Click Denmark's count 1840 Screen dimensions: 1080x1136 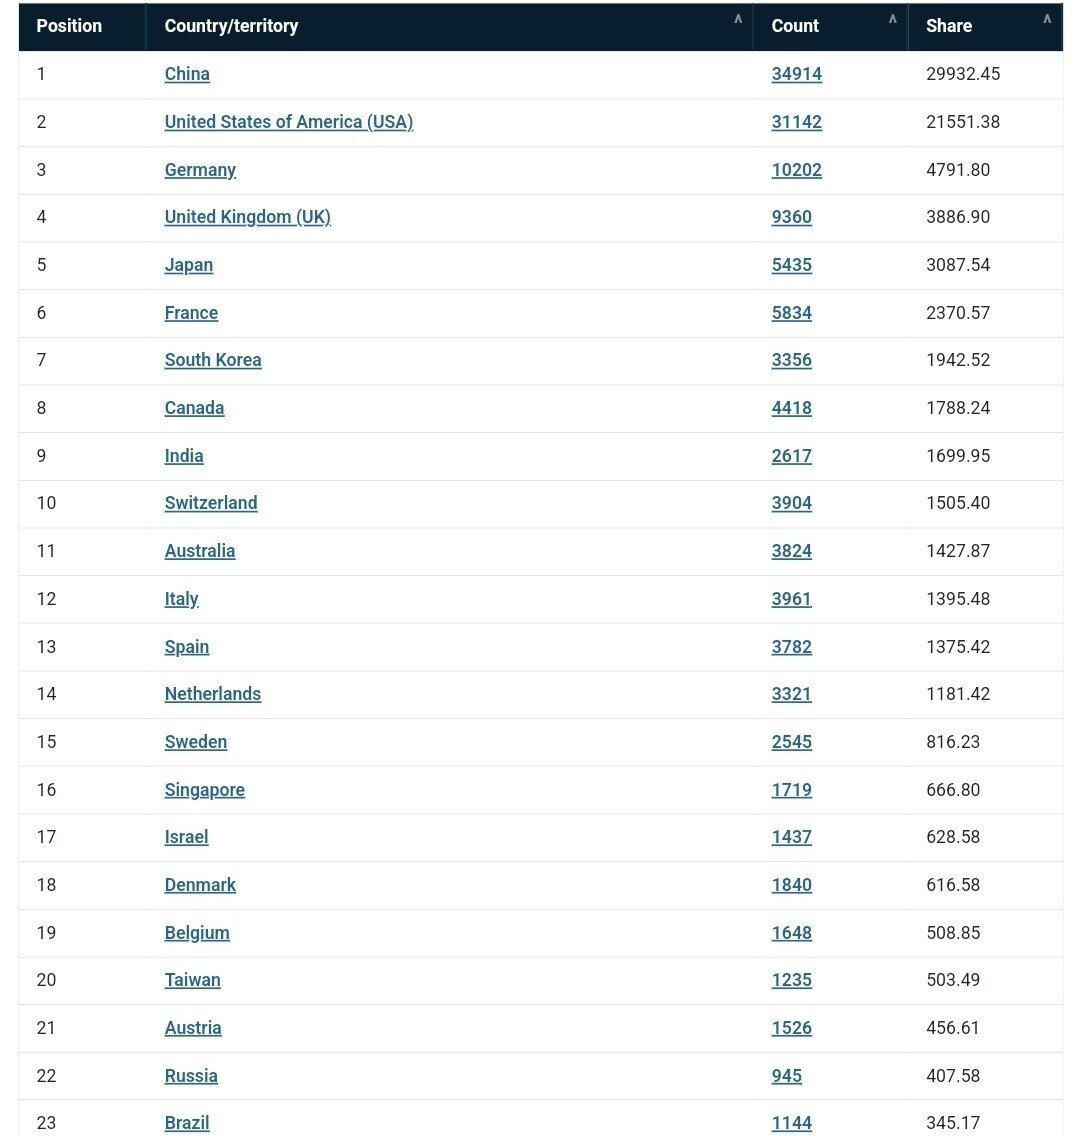[x=791, y=885]
